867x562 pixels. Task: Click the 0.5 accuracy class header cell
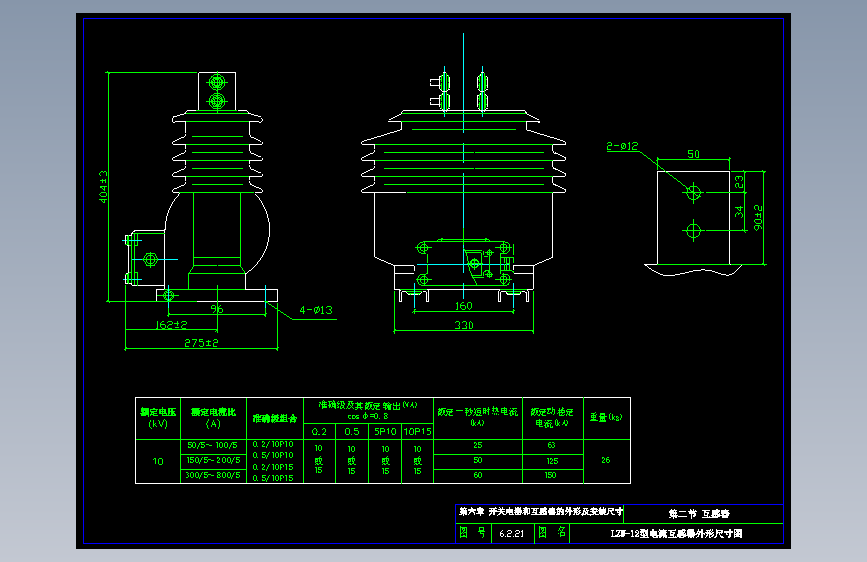pyautogui.click(x=352, y=431)
